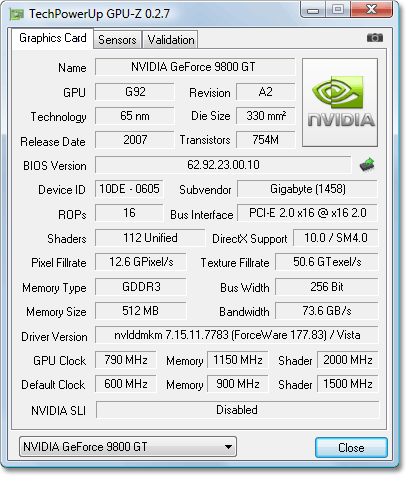
Task: Click the Die Size value 330 mm²
Action: (x=266, y=116)
